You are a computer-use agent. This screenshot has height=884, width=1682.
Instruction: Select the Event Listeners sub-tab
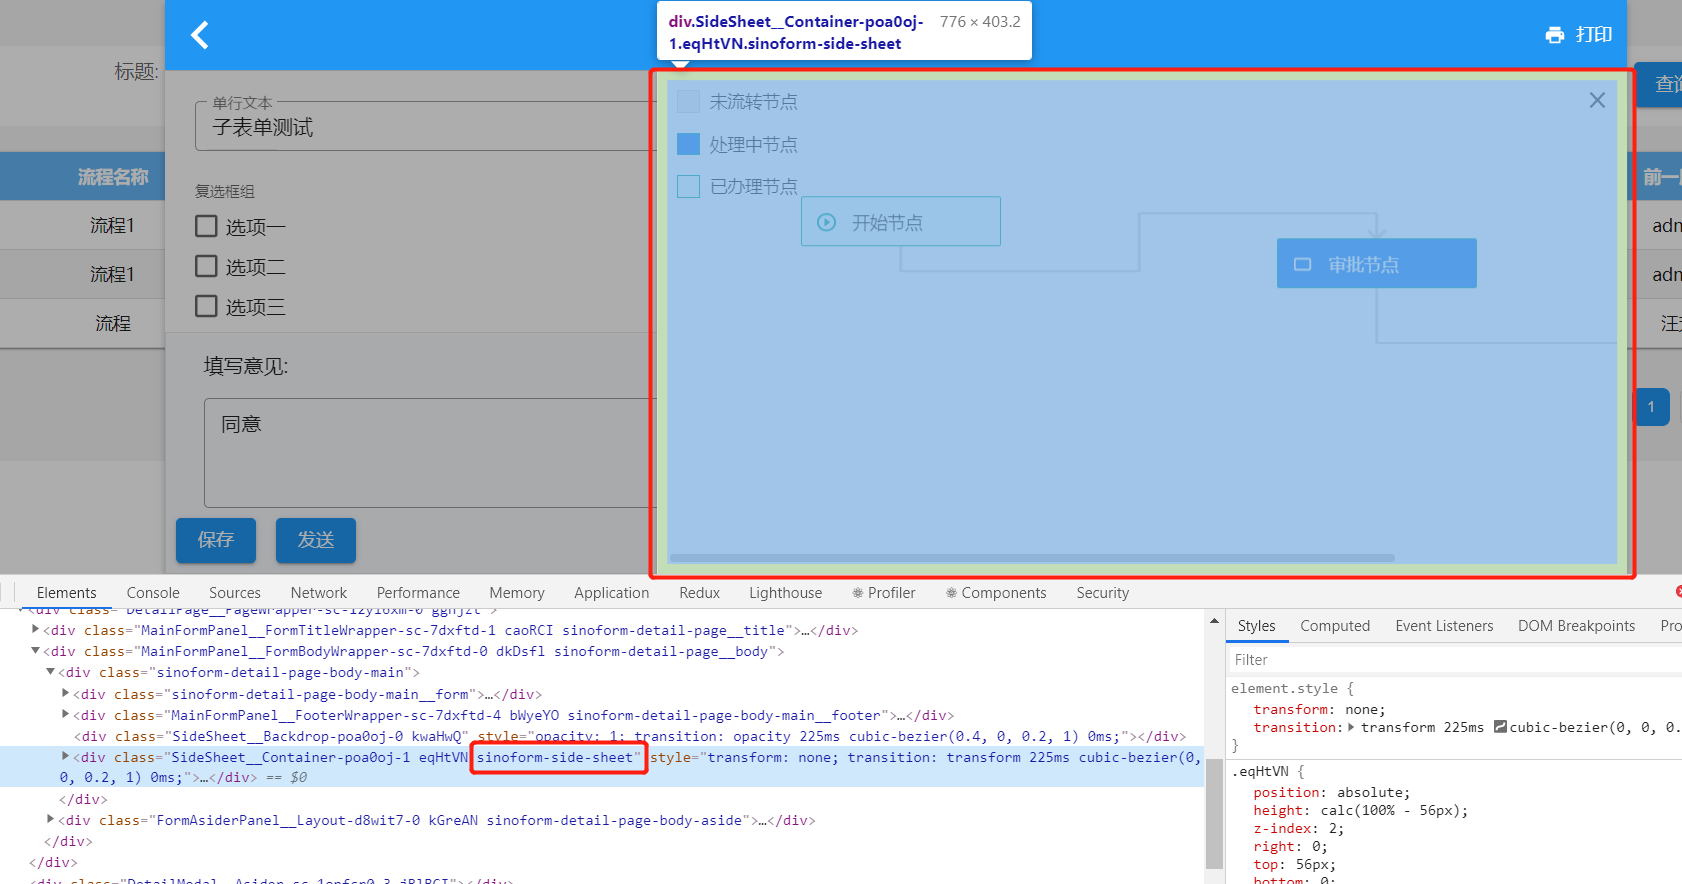[1444, 626]
